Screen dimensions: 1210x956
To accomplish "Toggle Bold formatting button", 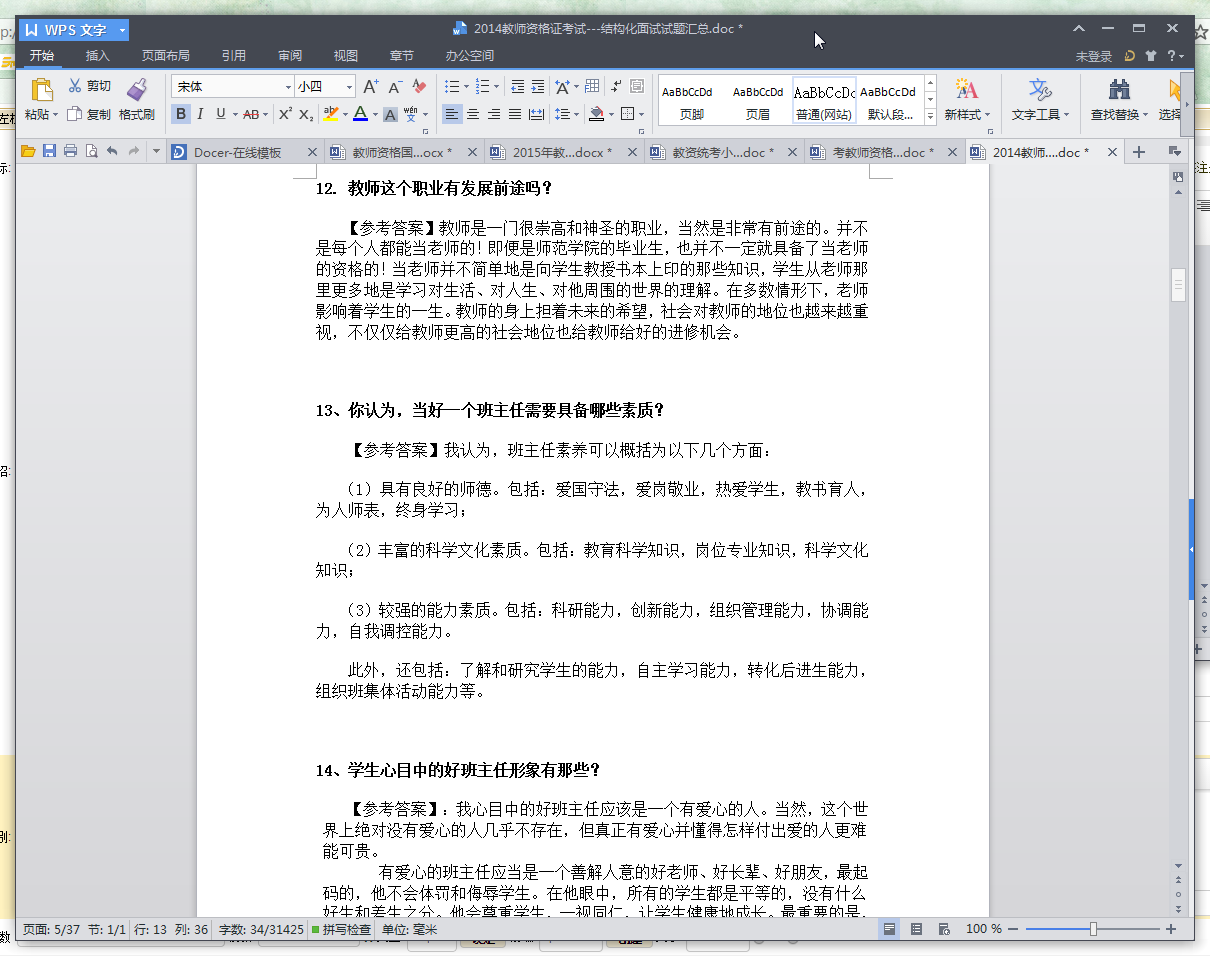I will click(180, 114).
